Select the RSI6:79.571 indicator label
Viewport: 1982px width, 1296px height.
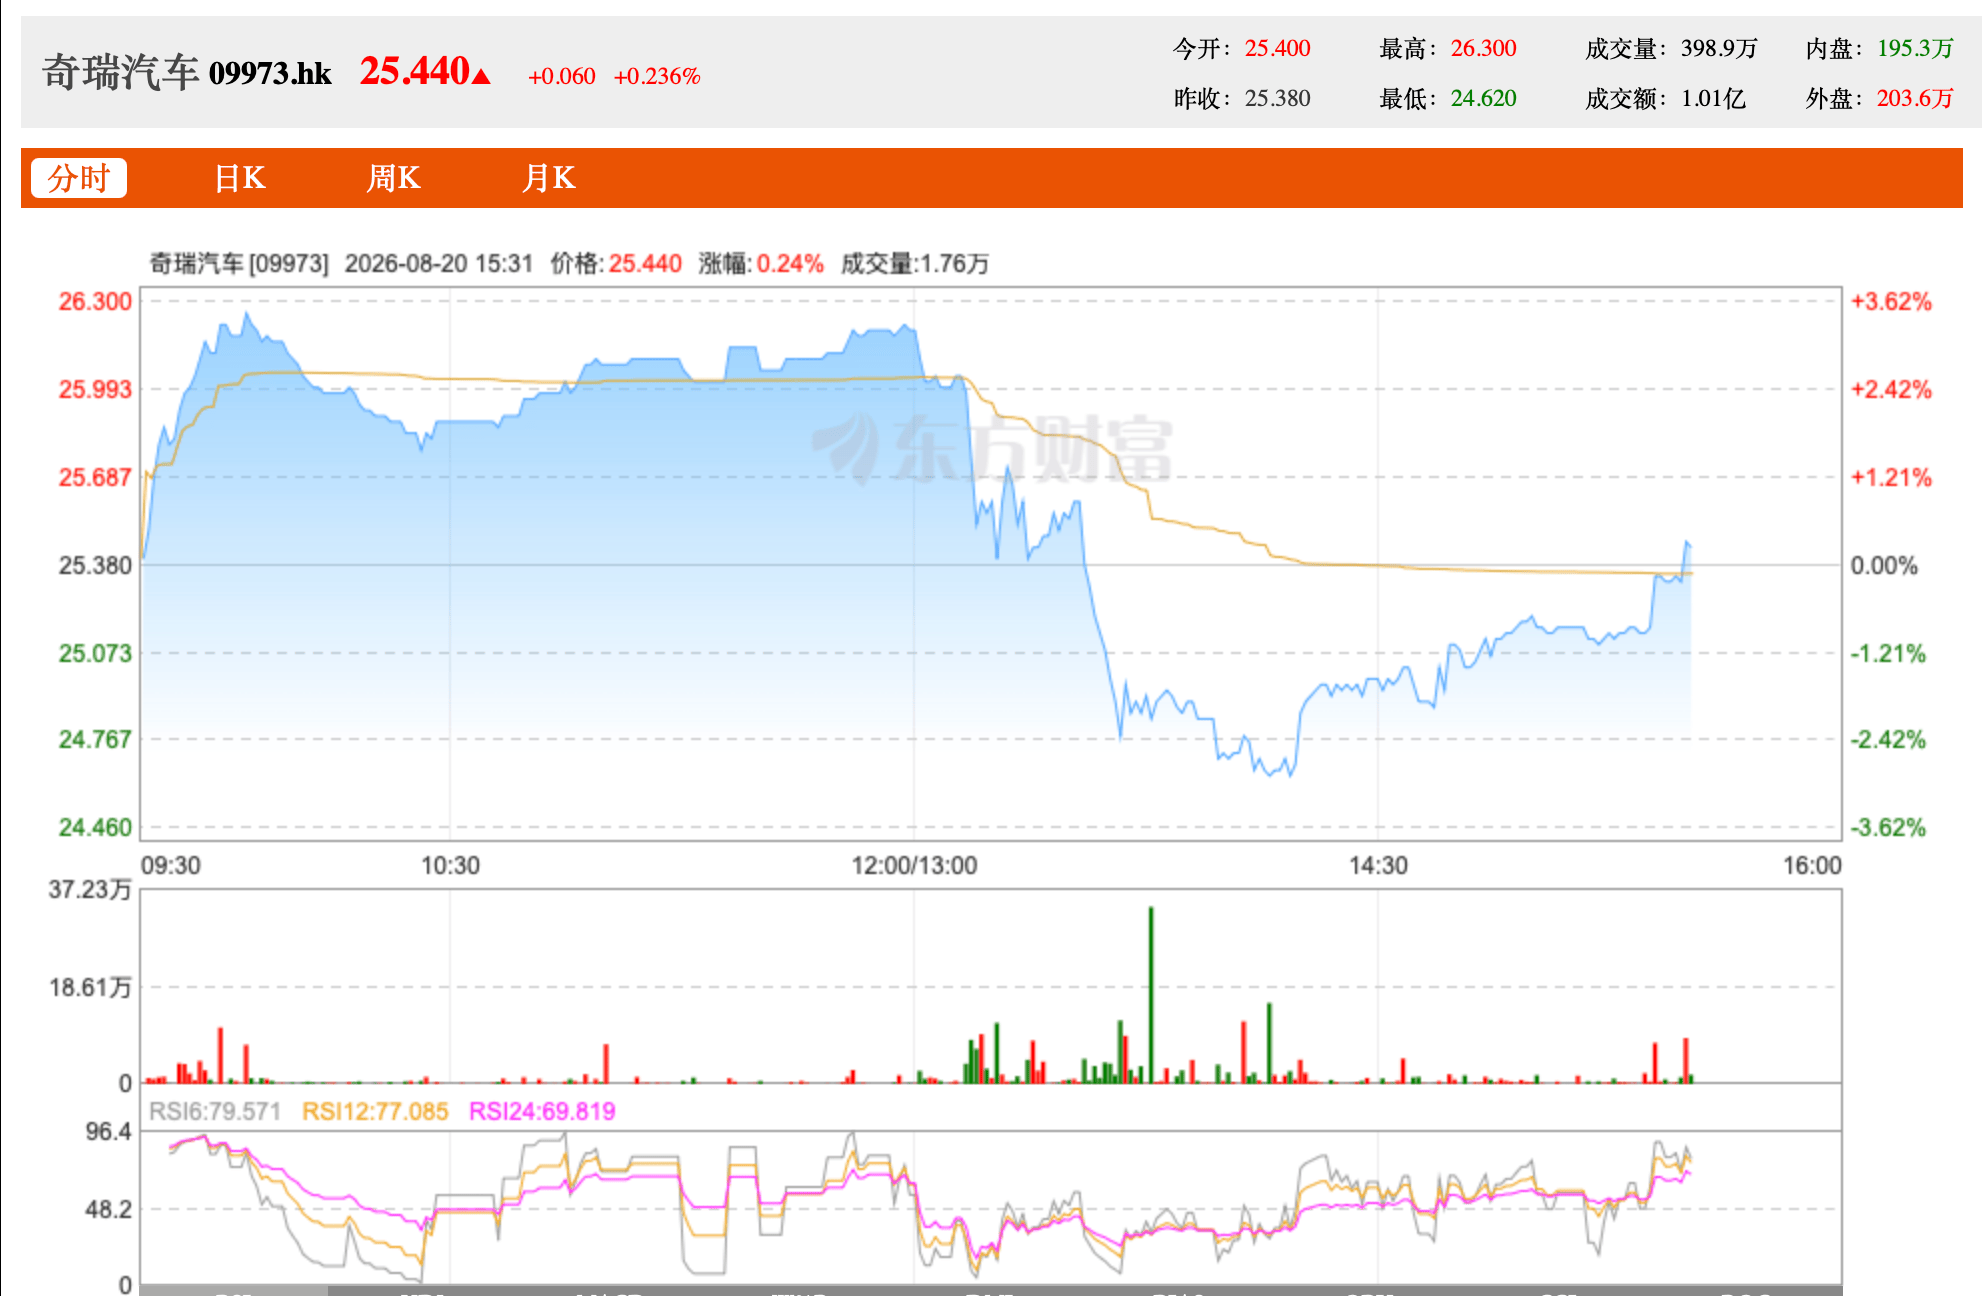[215, 1111]
